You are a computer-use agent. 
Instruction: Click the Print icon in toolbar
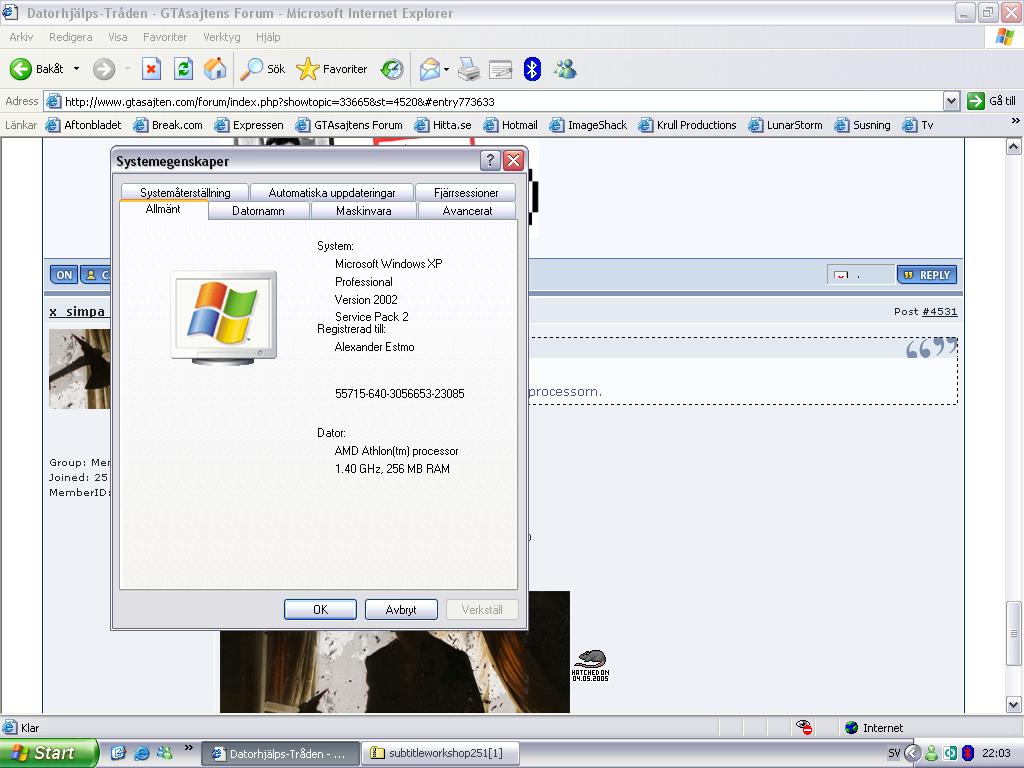click(x=469, y=69)
